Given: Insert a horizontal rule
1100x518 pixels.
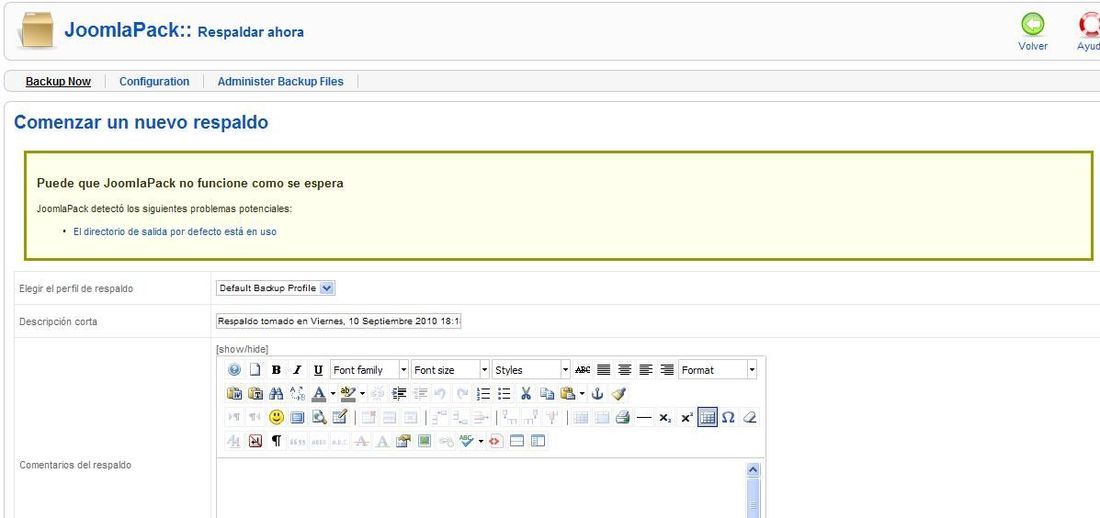Looking at the screenshot, I should pos(644,418).
